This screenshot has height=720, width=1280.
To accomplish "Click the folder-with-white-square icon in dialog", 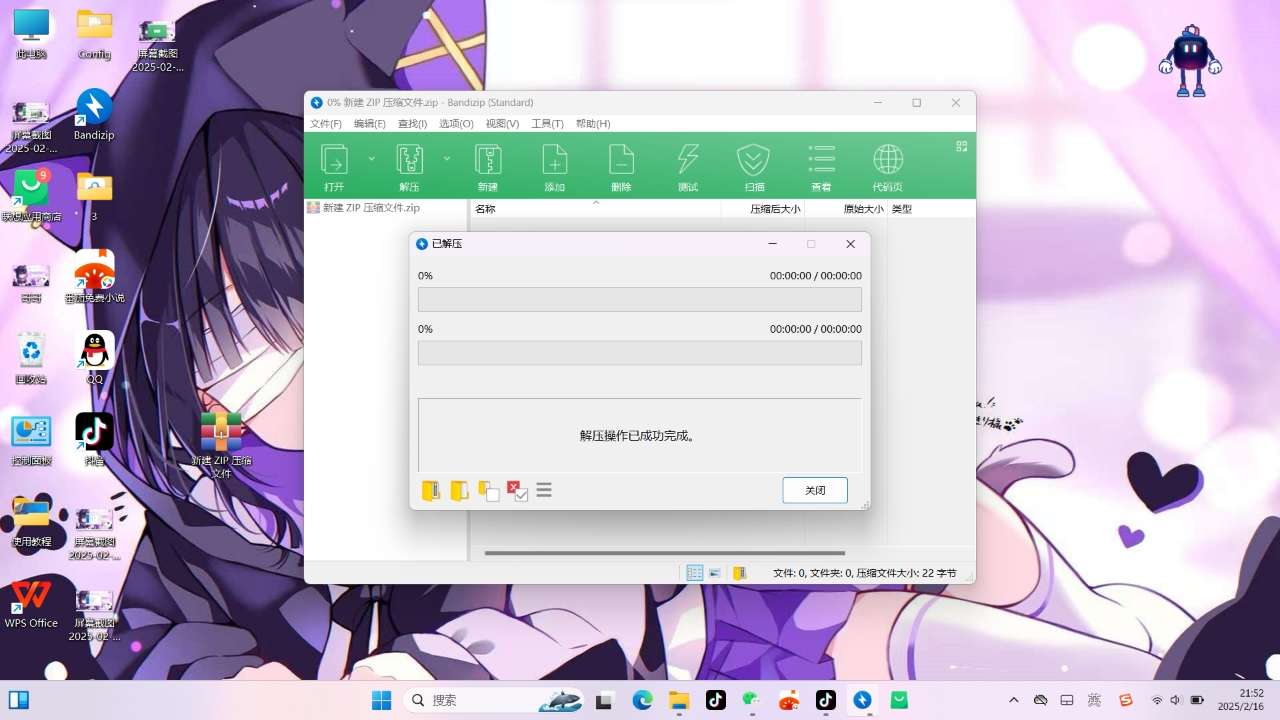I will tap(488, 491).
